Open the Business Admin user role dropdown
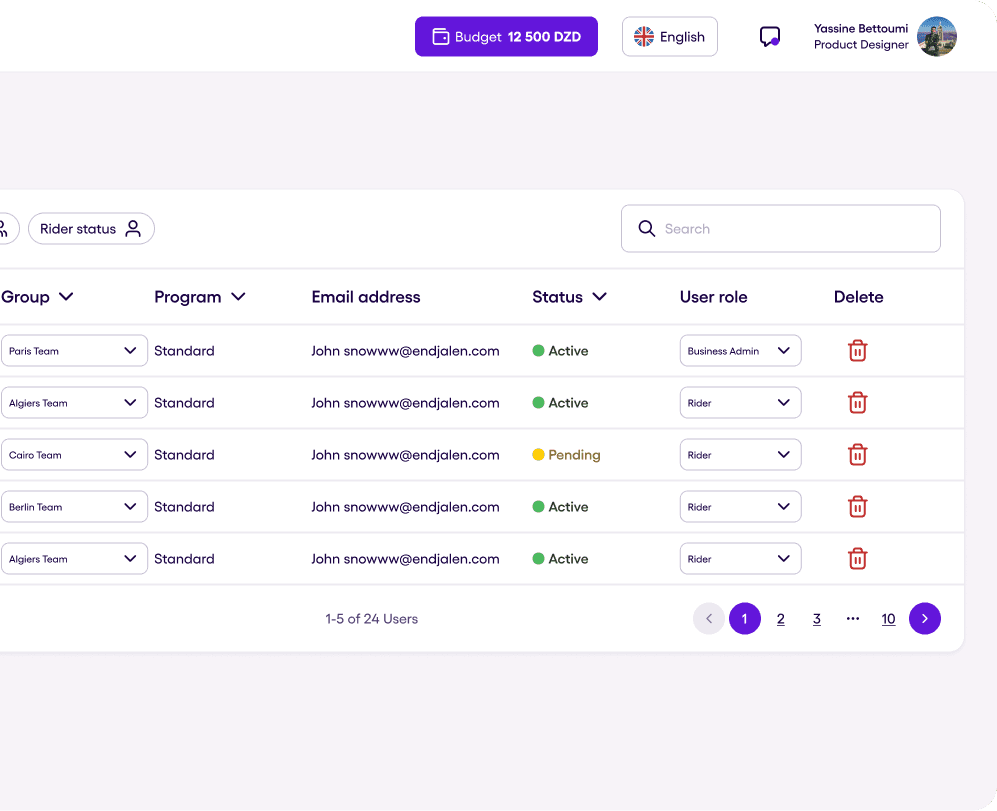 [x=740, y=351]
